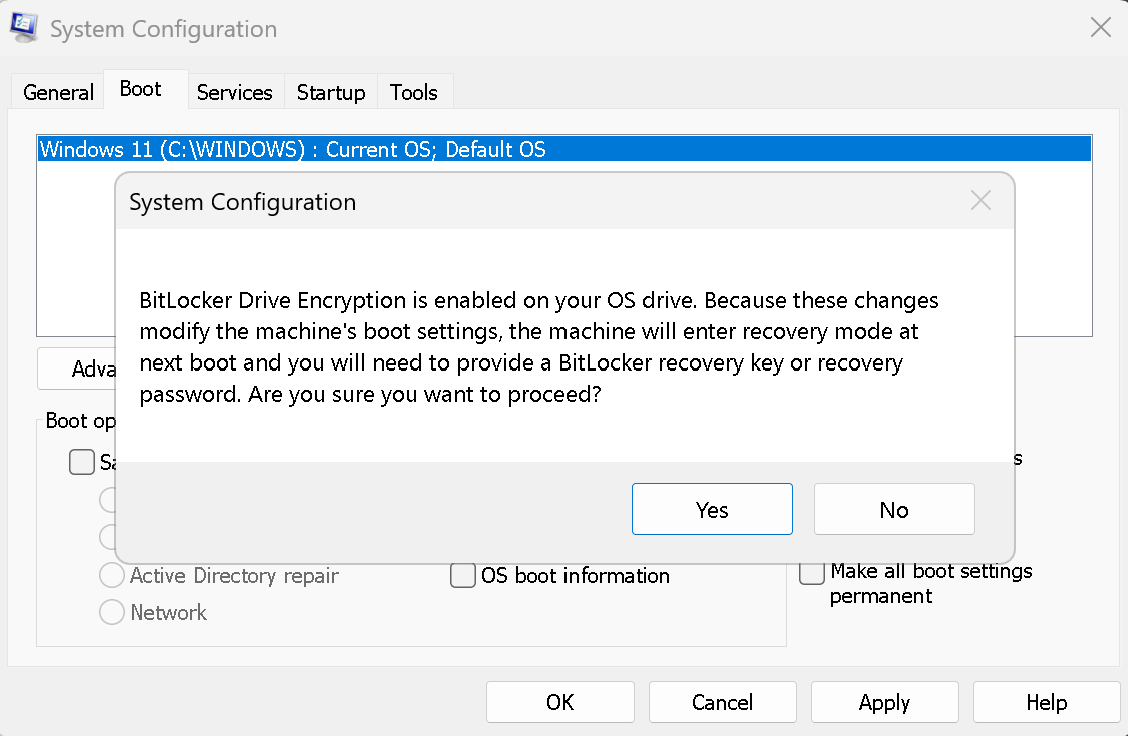Open the Tools tab

[x=414, y=92]
